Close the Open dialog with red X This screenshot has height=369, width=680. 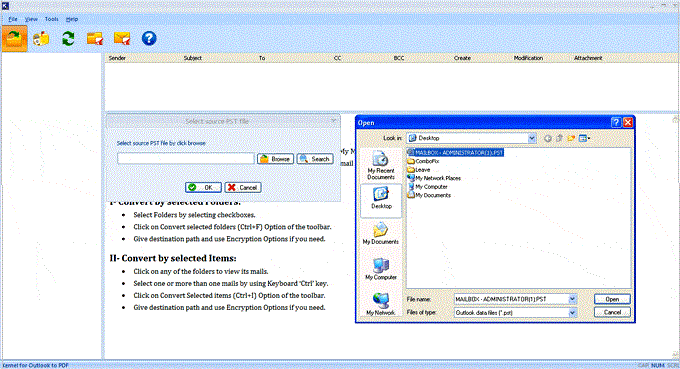[x=628, y=123]
